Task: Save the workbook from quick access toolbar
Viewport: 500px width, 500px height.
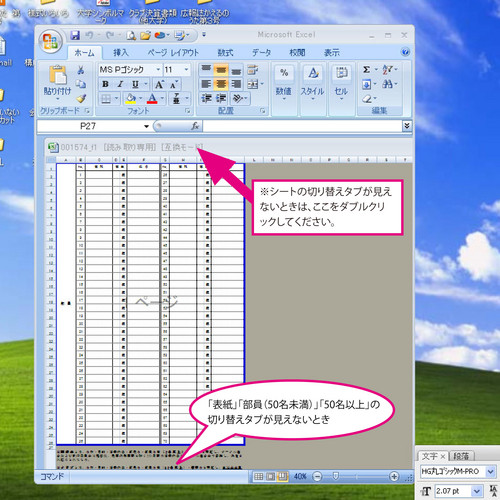Action: pyautogui.click(x=75, y=35)
